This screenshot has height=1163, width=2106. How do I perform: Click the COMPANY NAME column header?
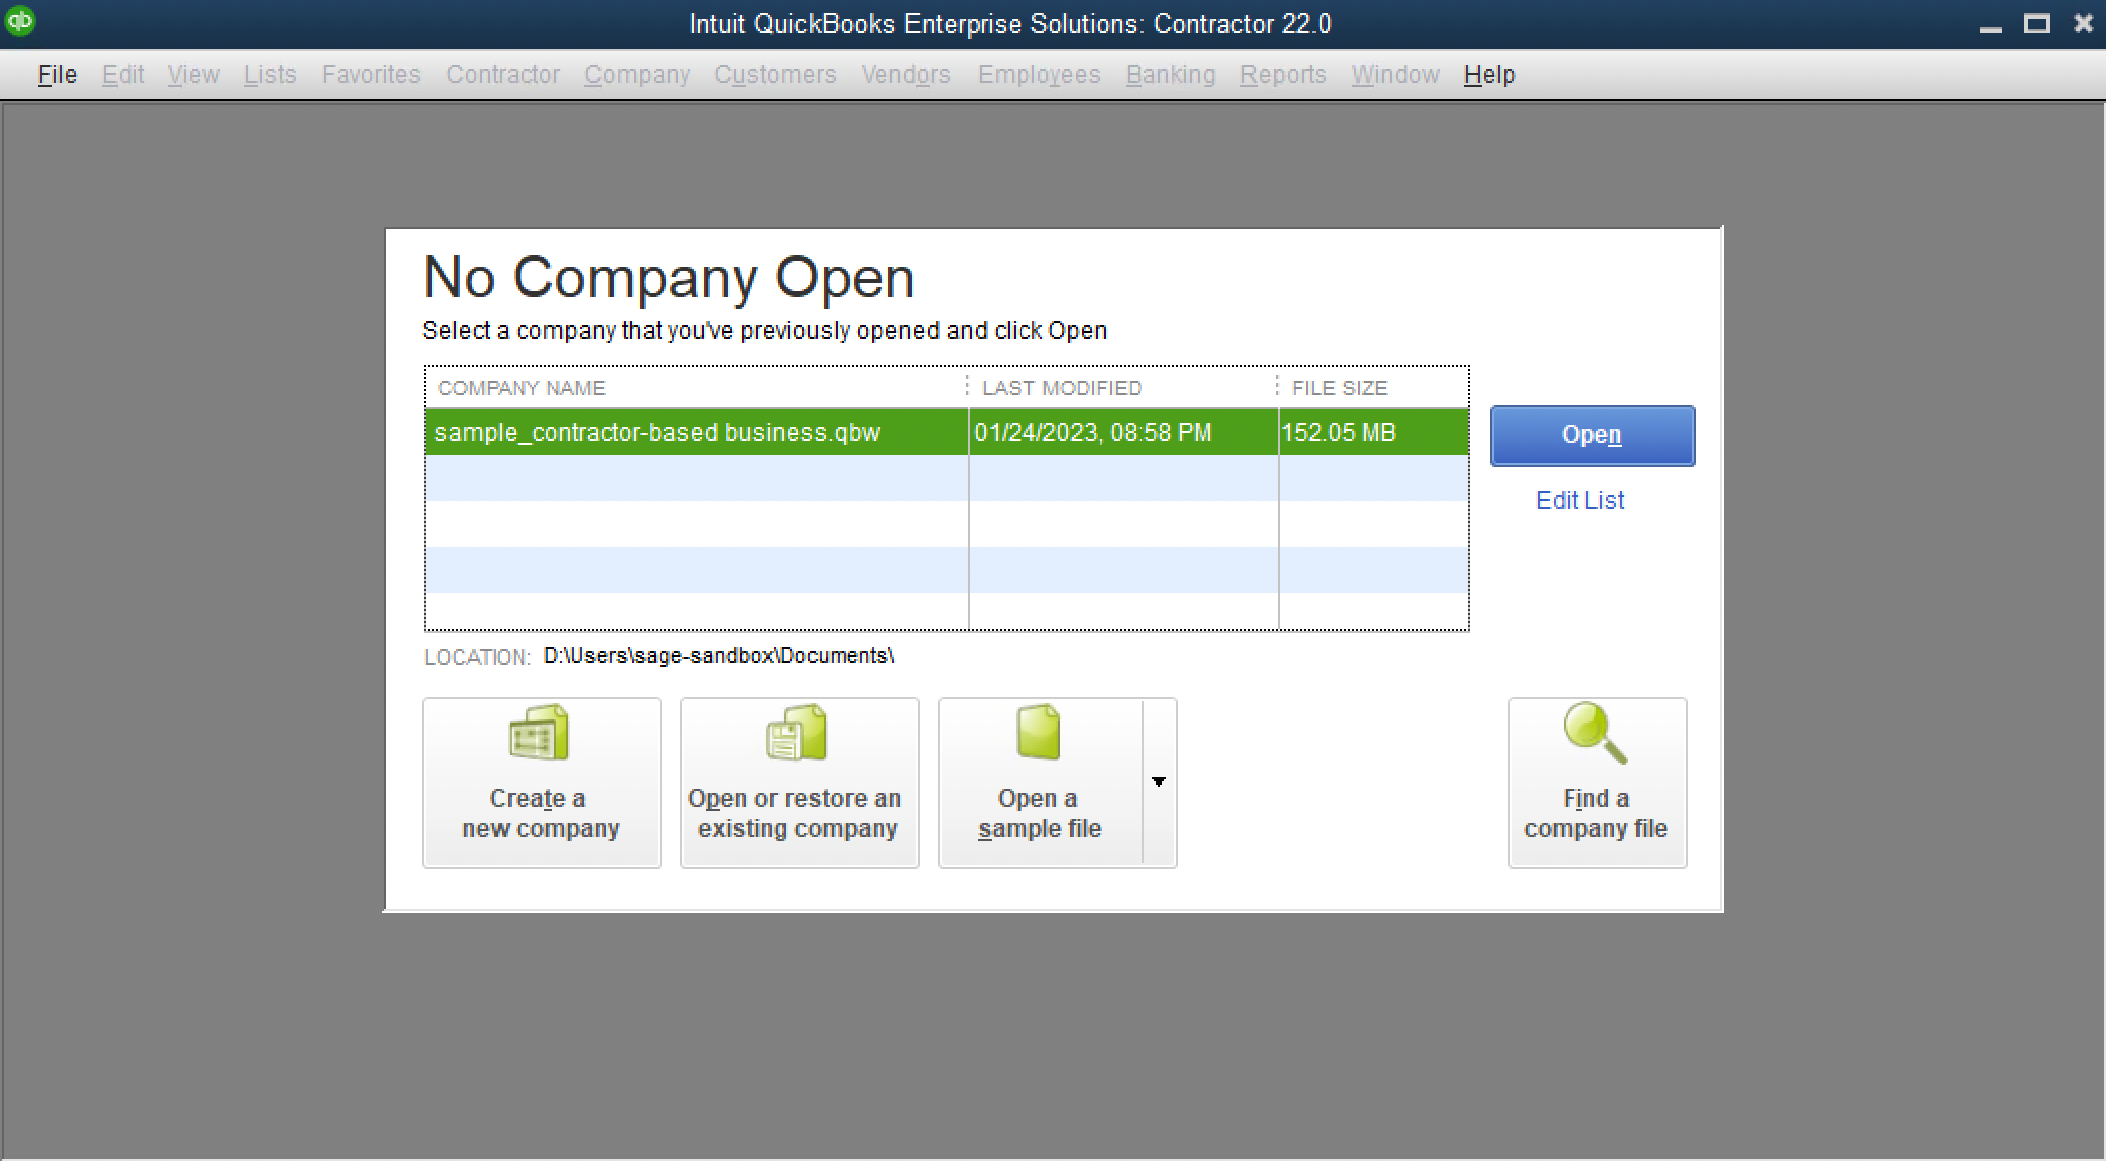(x=521, y=388)
